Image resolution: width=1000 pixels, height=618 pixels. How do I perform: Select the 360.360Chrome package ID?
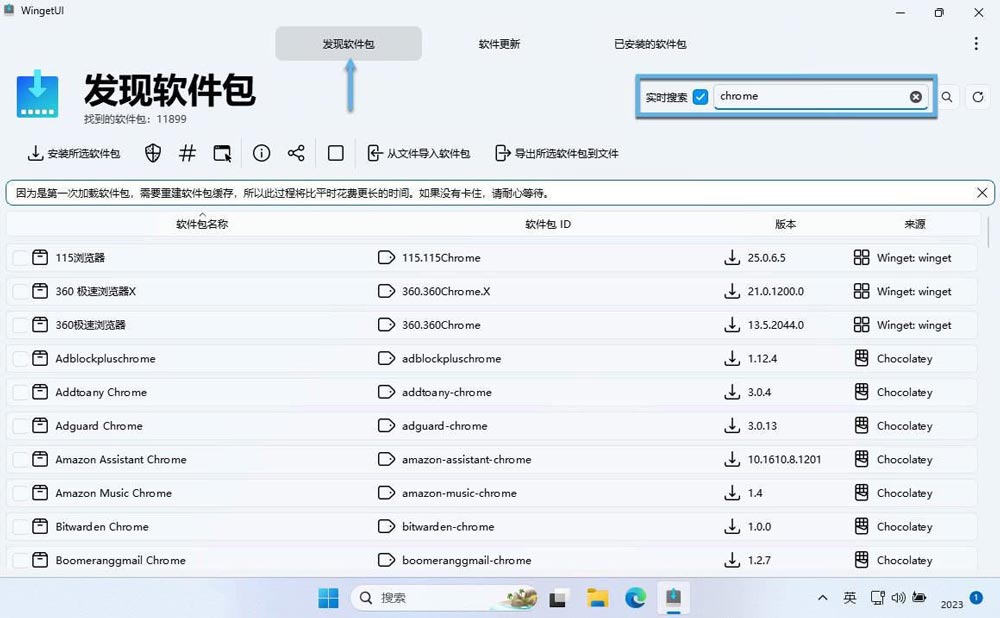(x=441, y=325)
